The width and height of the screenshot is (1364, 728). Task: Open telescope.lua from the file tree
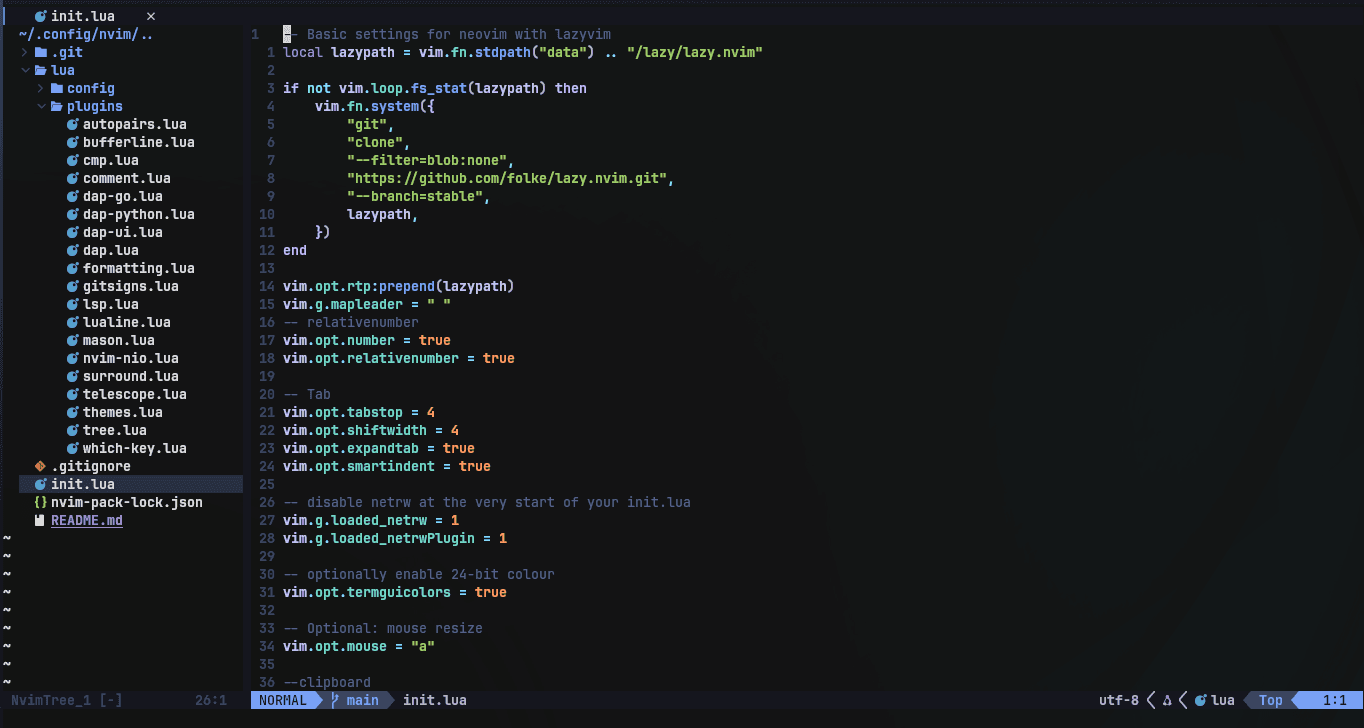135,394
